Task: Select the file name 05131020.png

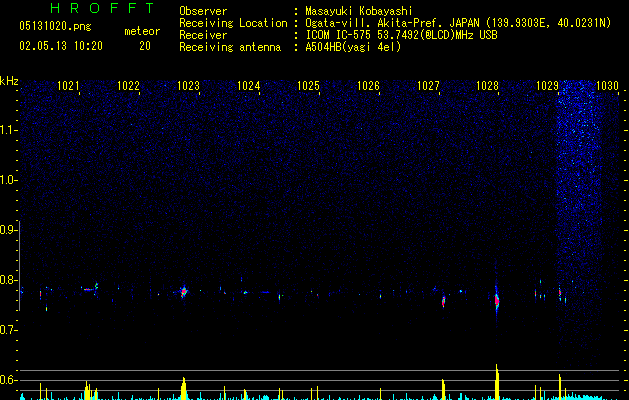Action: [55, 26]
